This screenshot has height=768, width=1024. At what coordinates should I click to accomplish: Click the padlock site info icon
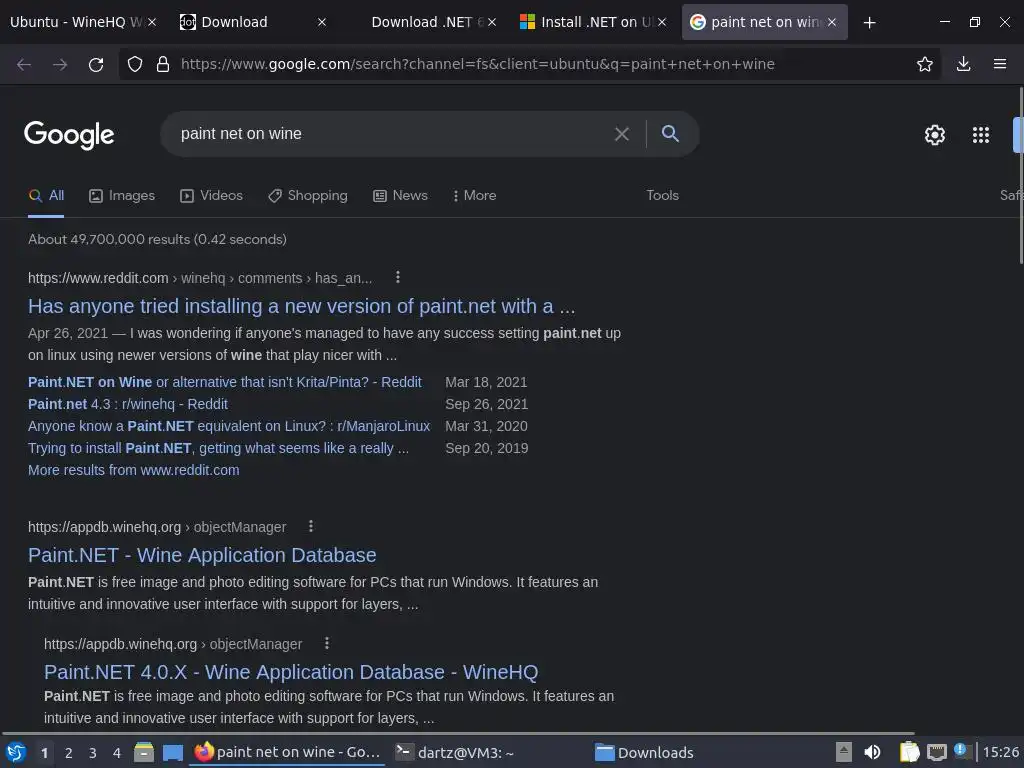(x=163, y=64)
